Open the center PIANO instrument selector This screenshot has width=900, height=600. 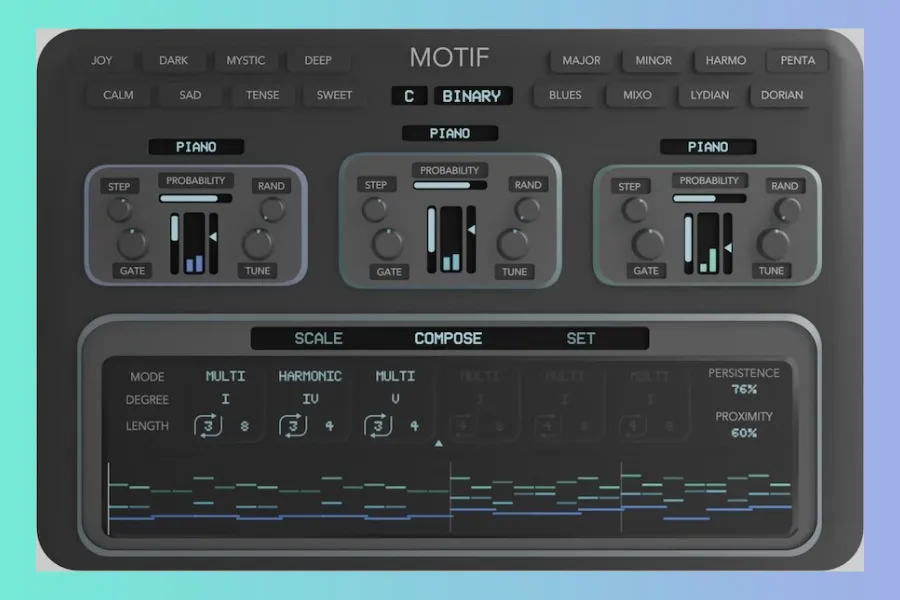coord(449,133)
